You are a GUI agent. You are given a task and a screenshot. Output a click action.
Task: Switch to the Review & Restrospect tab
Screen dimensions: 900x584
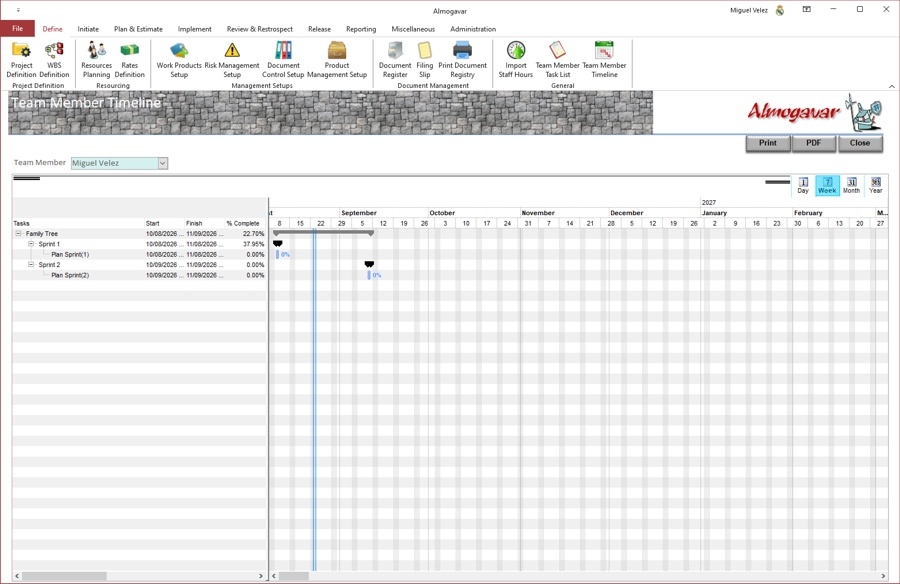tap(259, 29)
